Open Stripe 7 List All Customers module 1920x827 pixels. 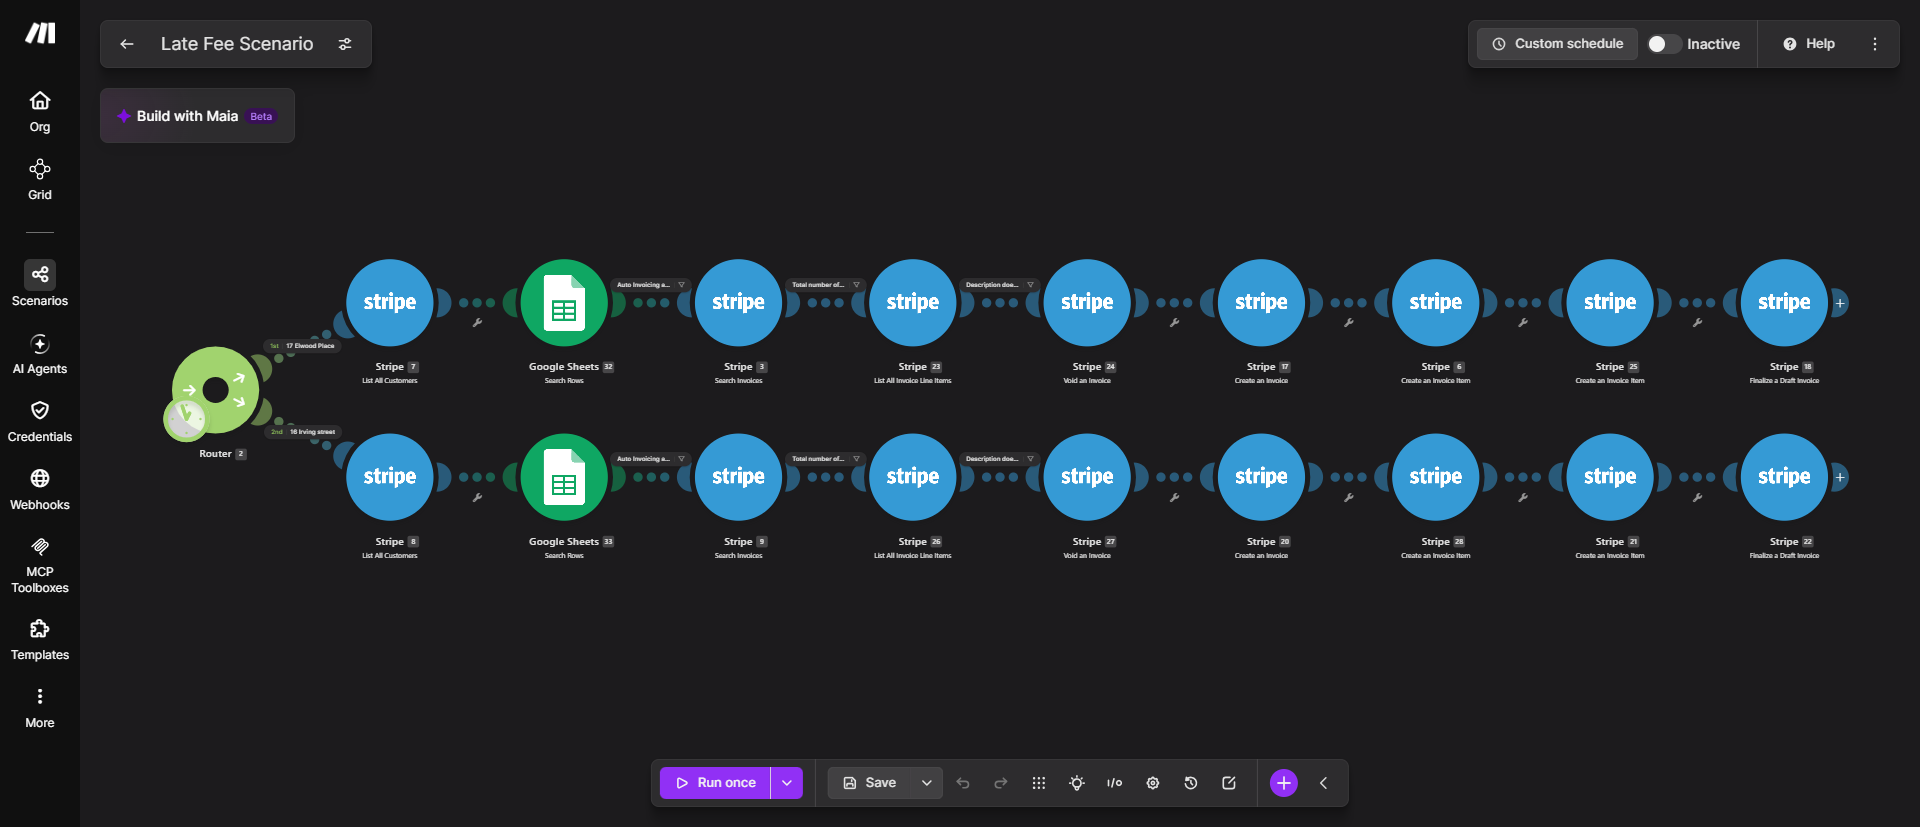point(390,303)
